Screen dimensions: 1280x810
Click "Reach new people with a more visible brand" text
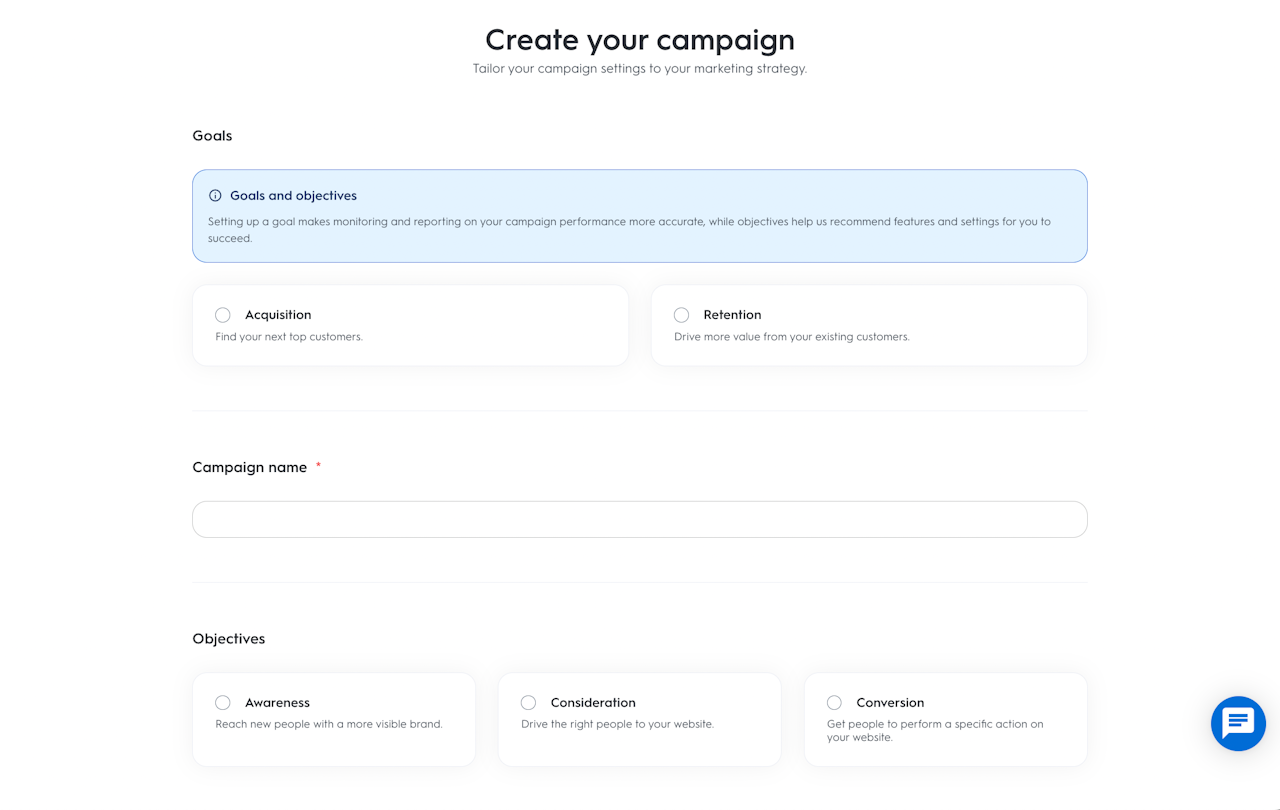click(x=329, y=724)
